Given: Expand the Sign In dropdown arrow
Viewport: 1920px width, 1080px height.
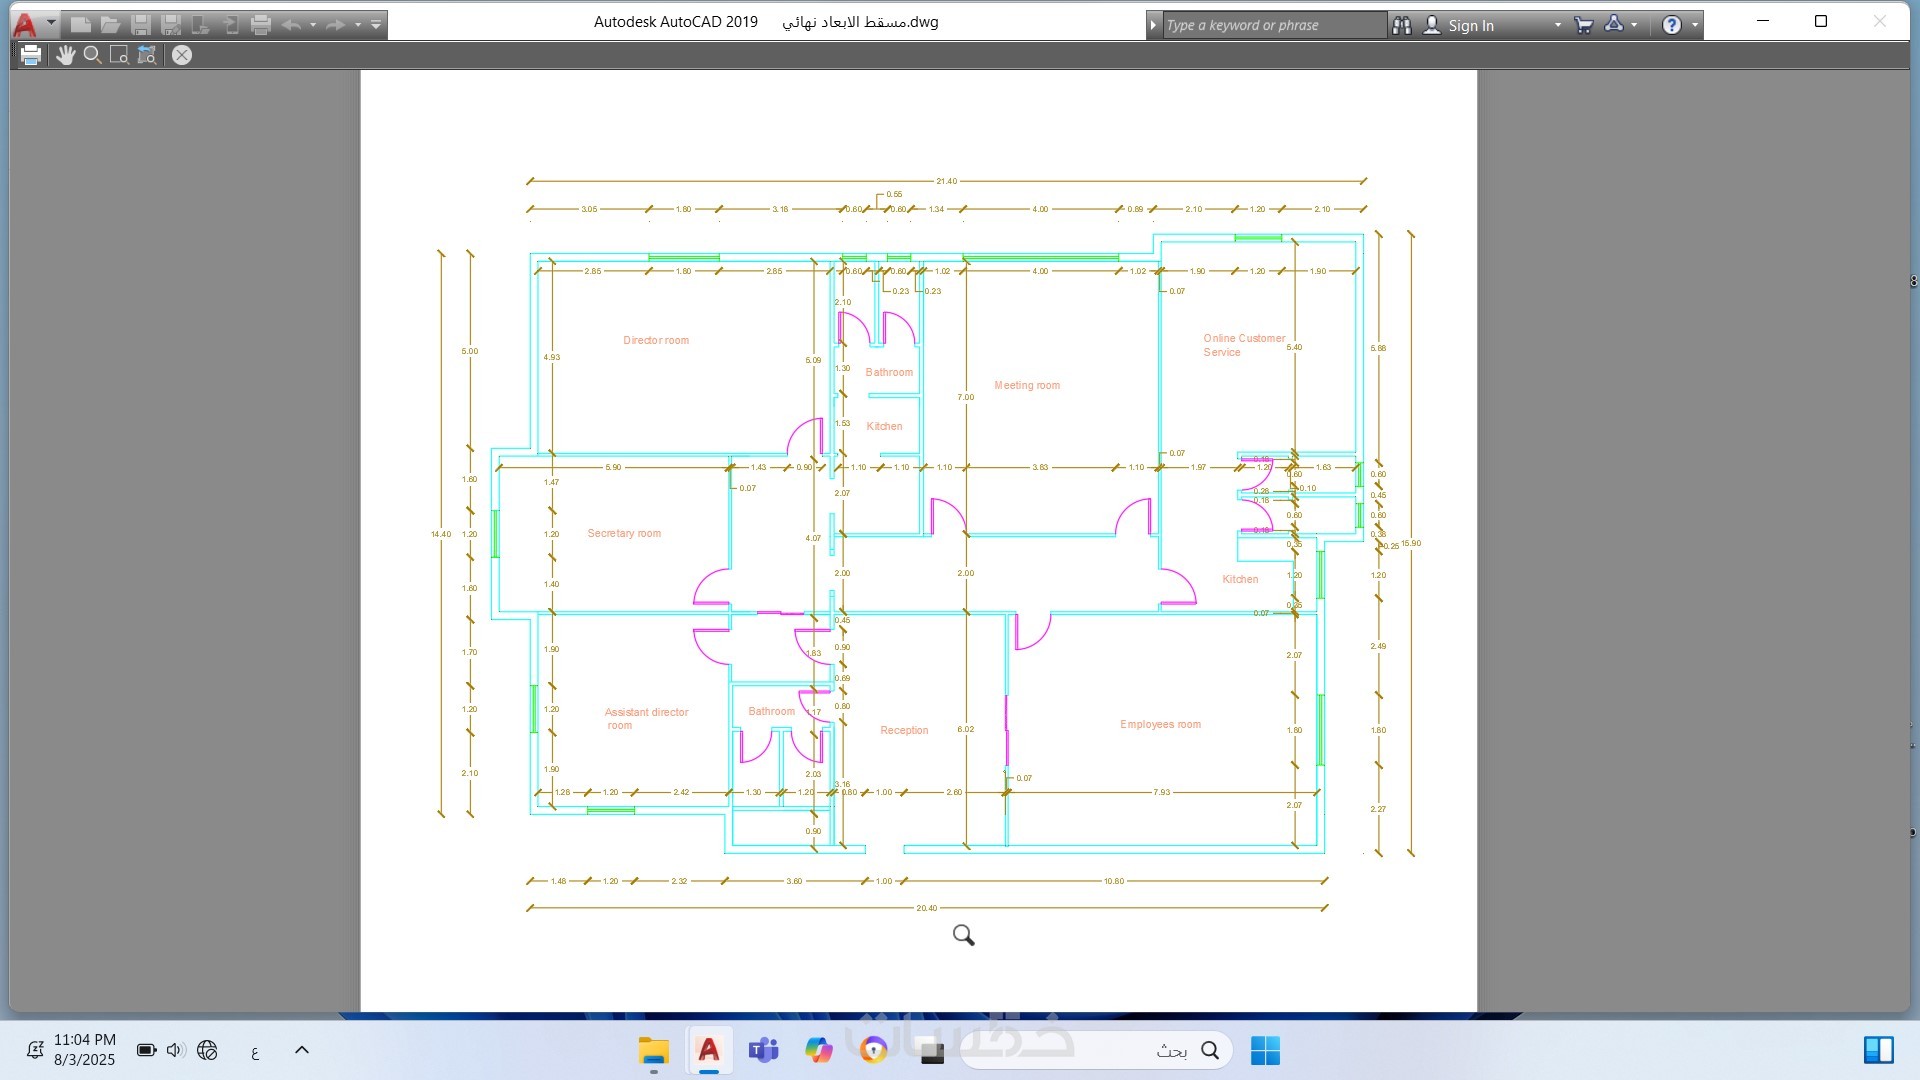Looking at the screenshot, I should click(1557, 25).
